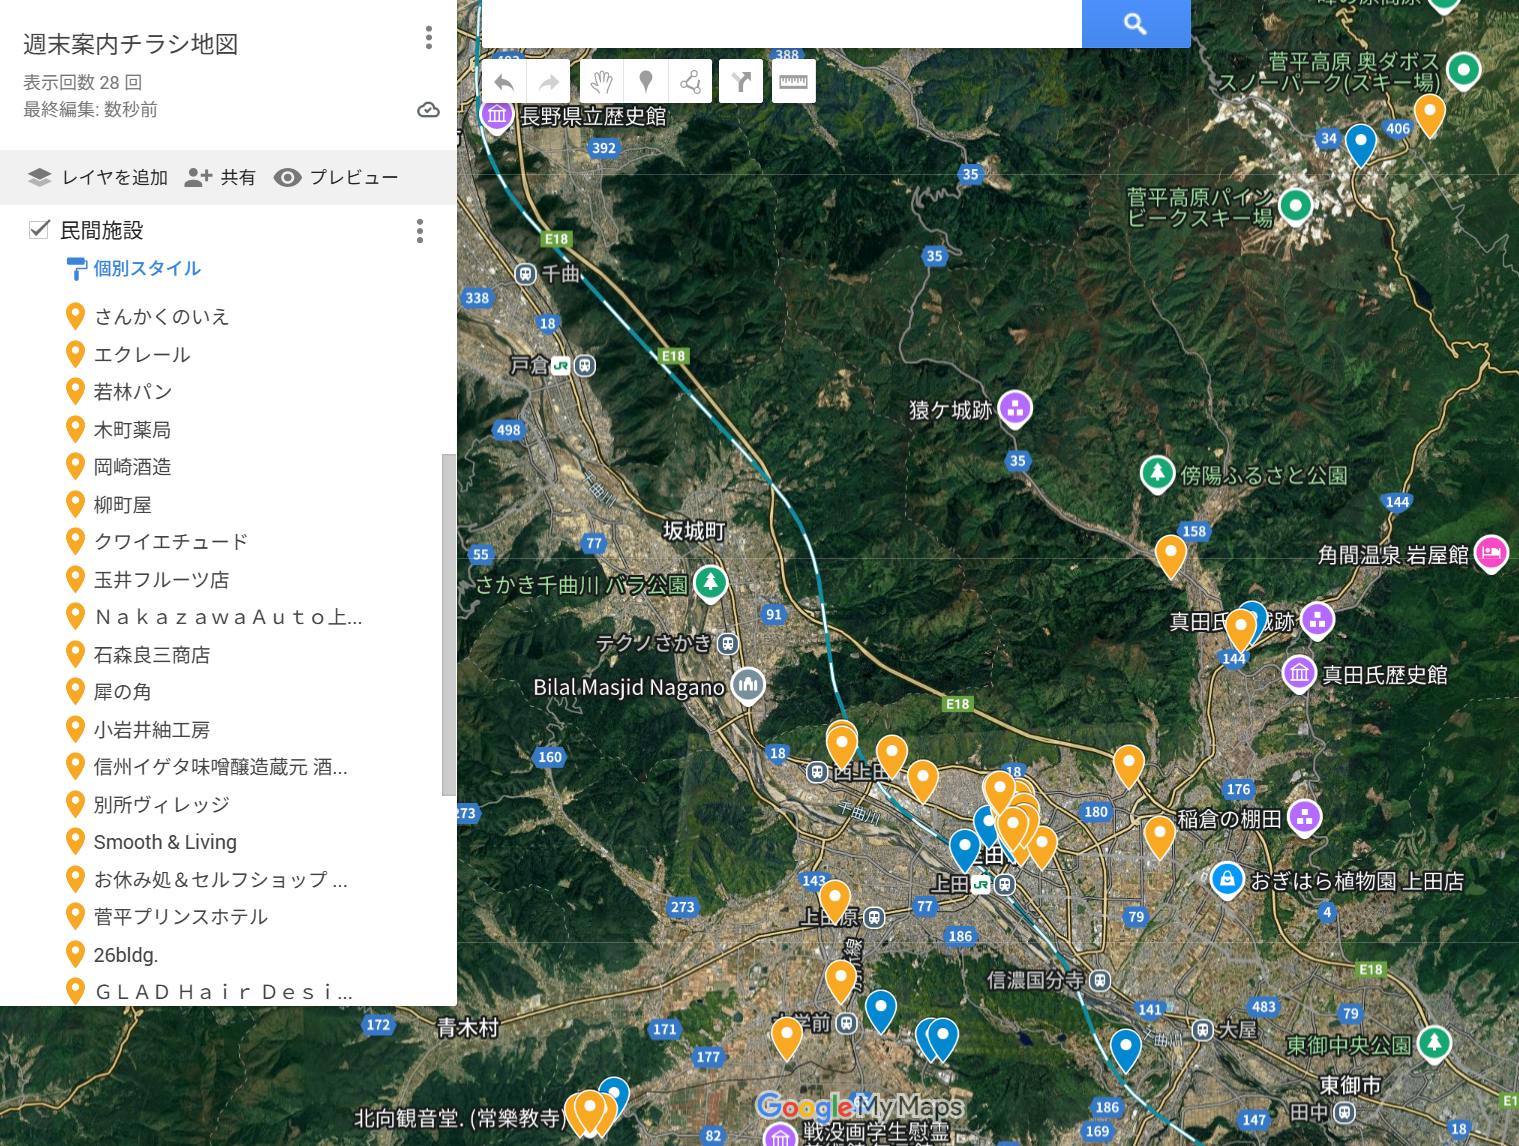Open 民間施設 layer options menu
Viewport: 1519px width, 1146px height.
click(x=420, y=231)
